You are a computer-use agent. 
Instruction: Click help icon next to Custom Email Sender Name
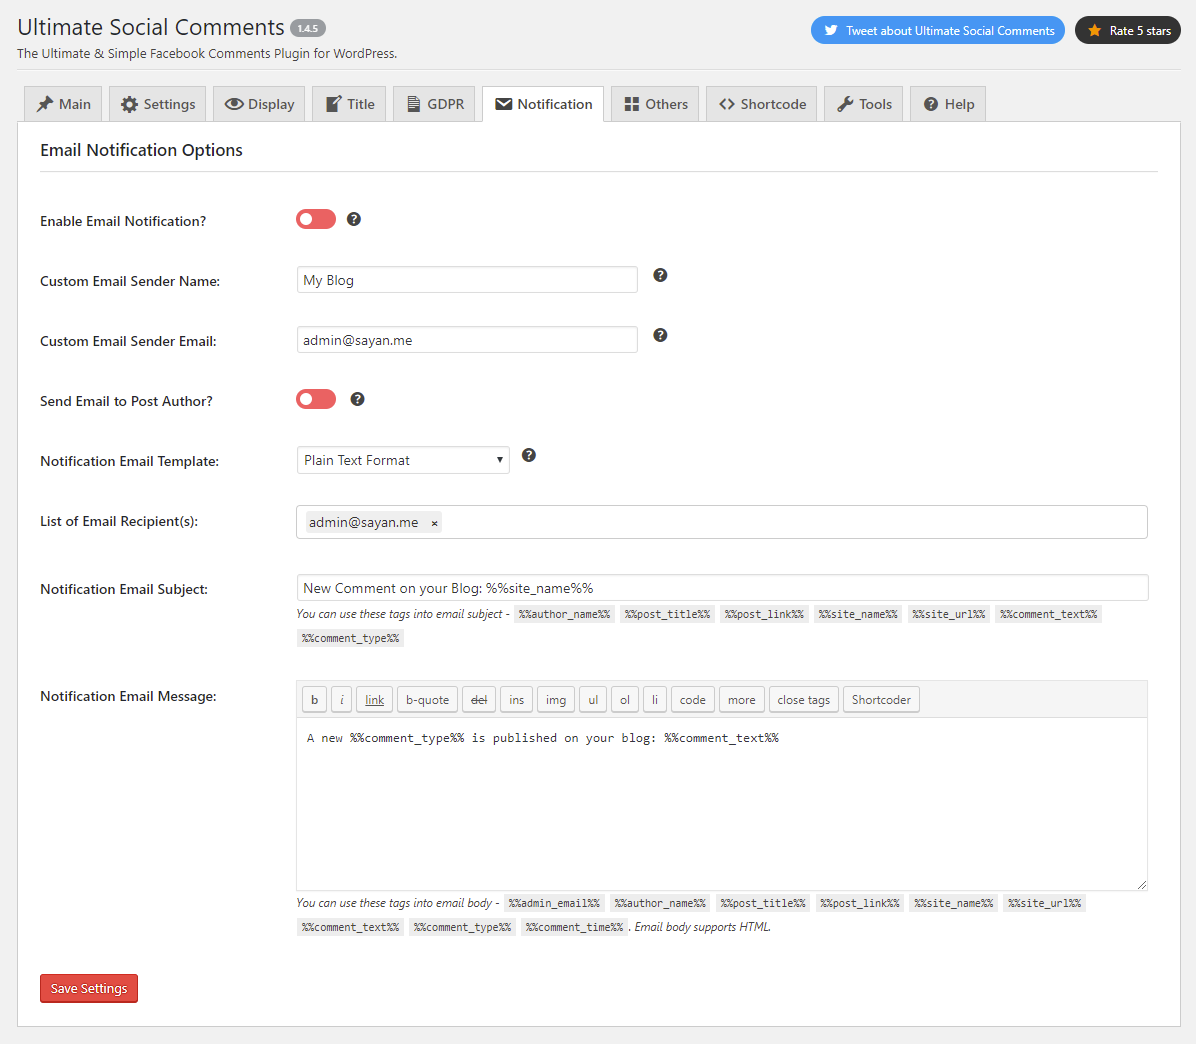[x=660, y=276]
